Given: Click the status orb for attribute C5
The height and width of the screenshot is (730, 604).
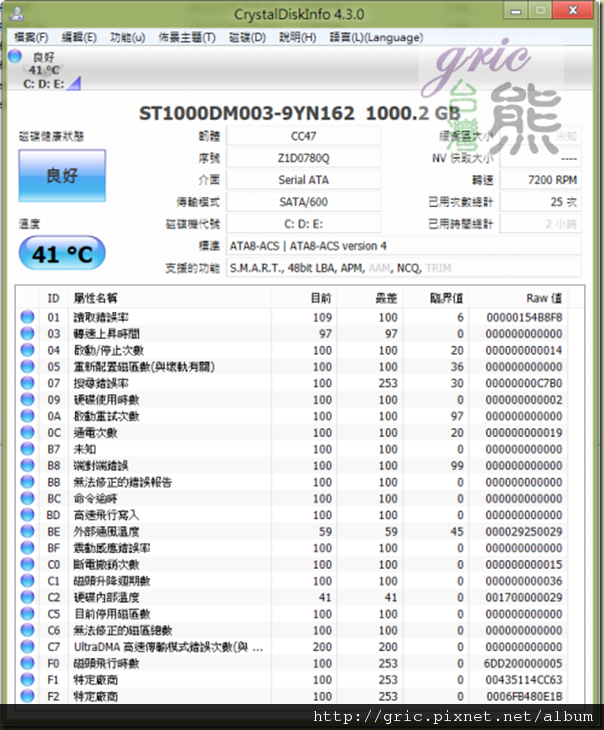Looking at the screenshot, I should [x=27, y=614].
